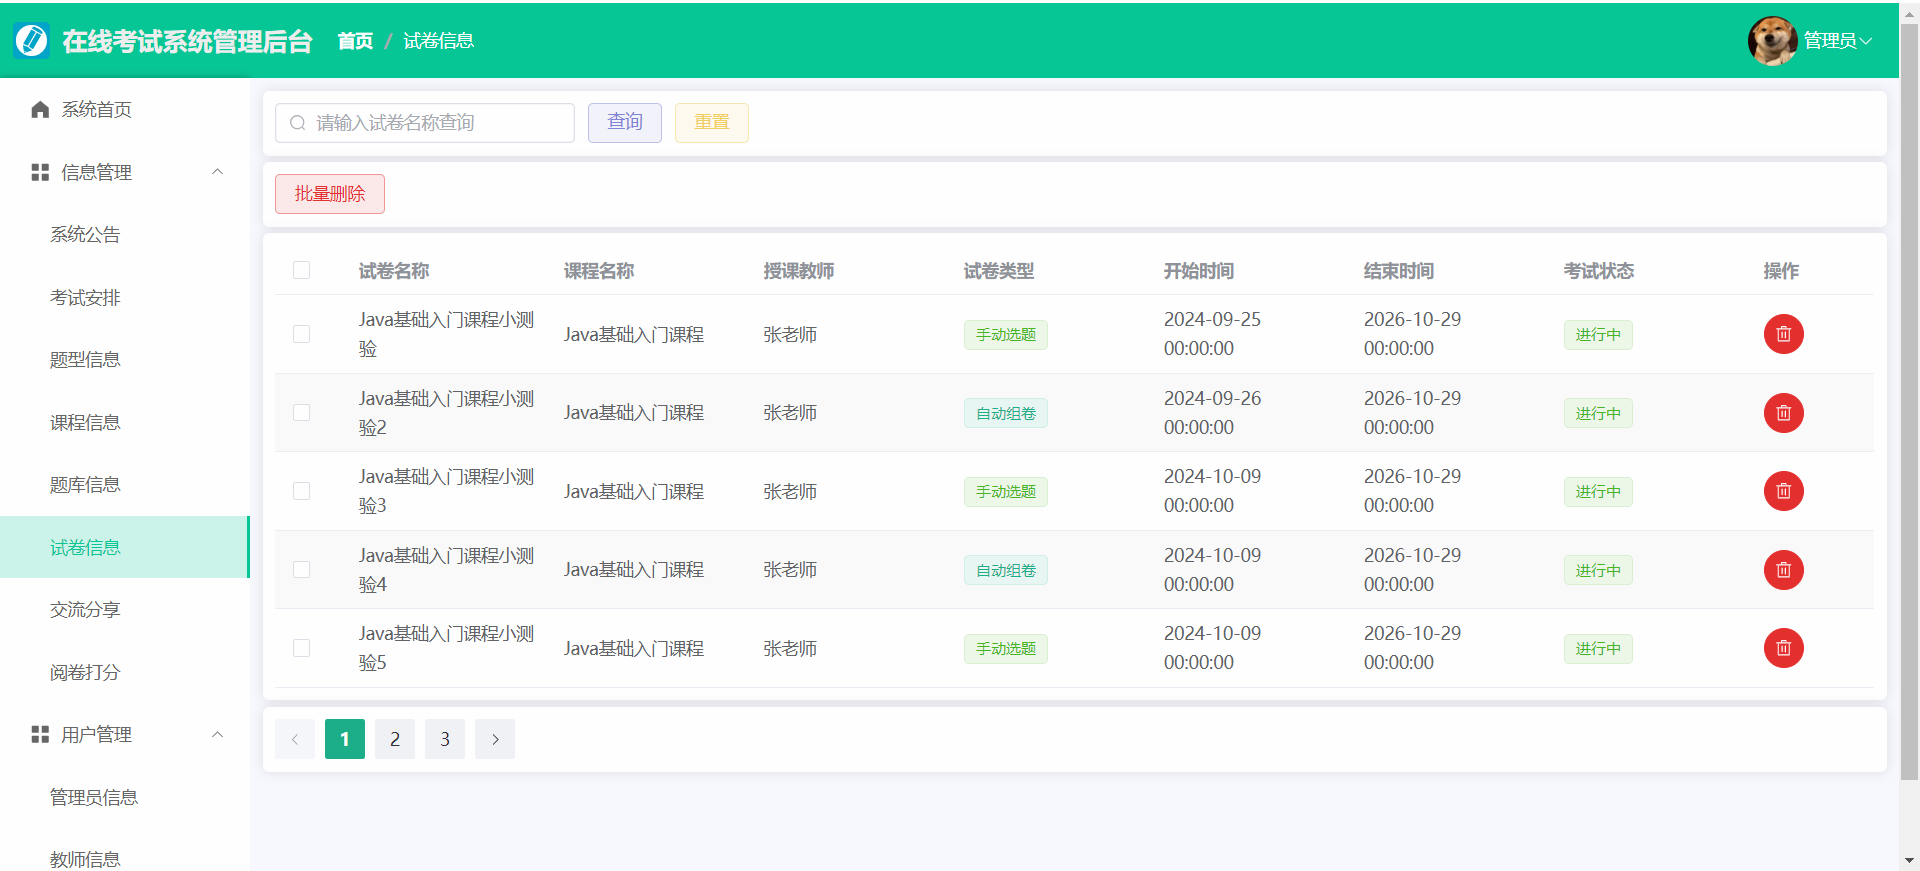Open 阅卷打分 in the sidebar

coord(124,672)
